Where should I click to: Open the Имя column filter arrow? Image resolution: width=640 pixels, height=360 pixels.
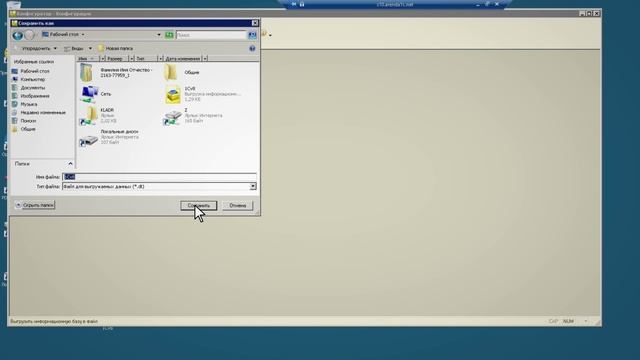pos(102,59)
